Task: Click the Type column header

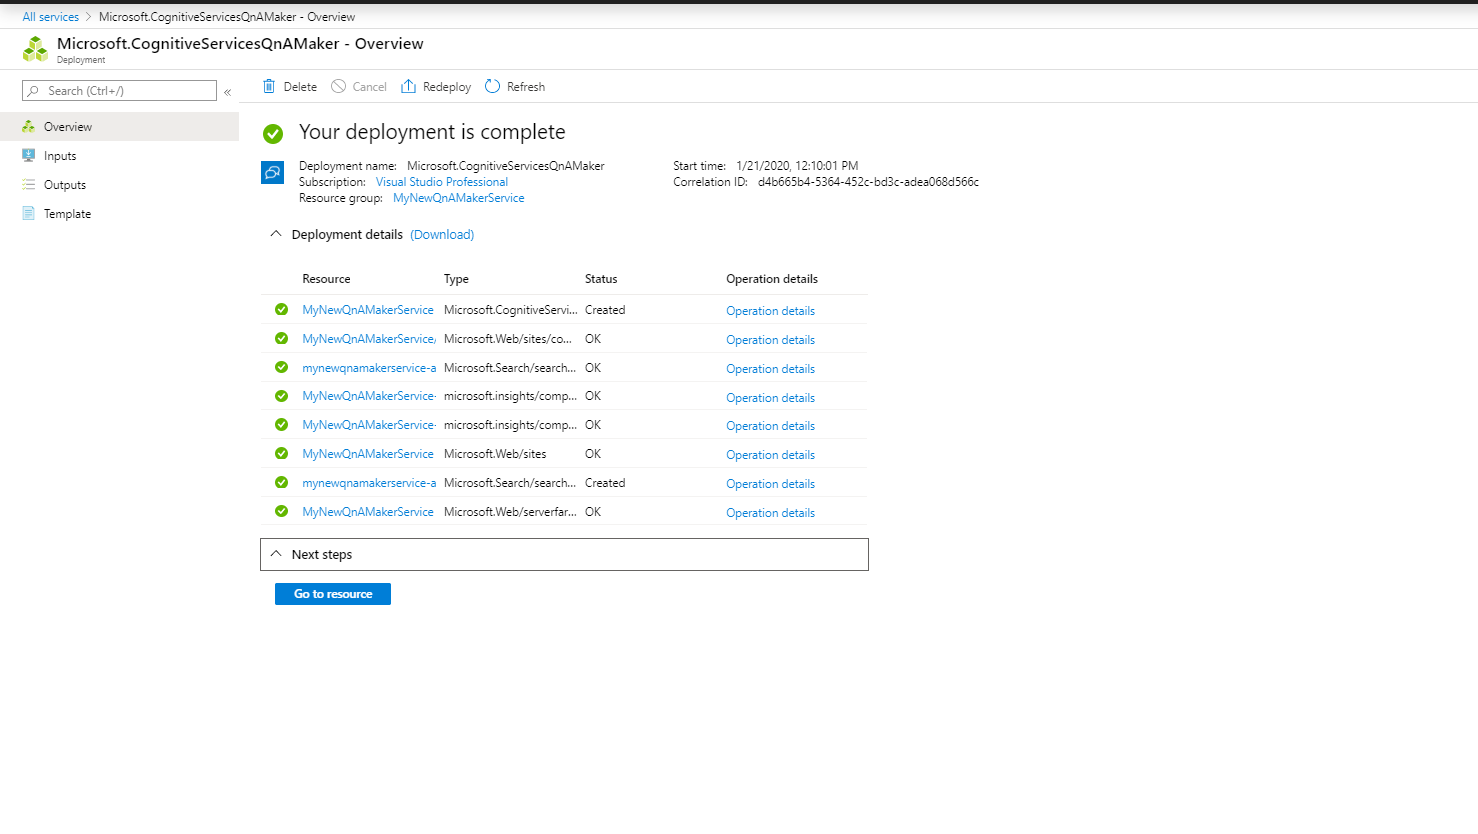Action: click(x=456, y=279)
